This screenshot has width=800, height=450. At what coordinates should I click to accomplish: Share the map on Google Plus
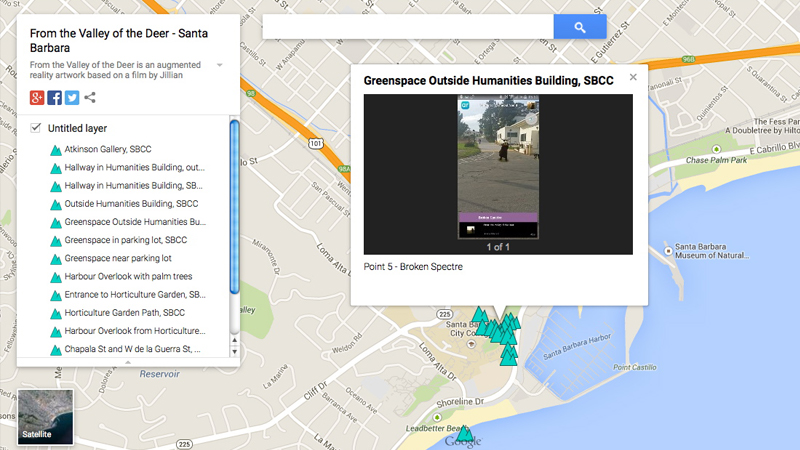37,97
